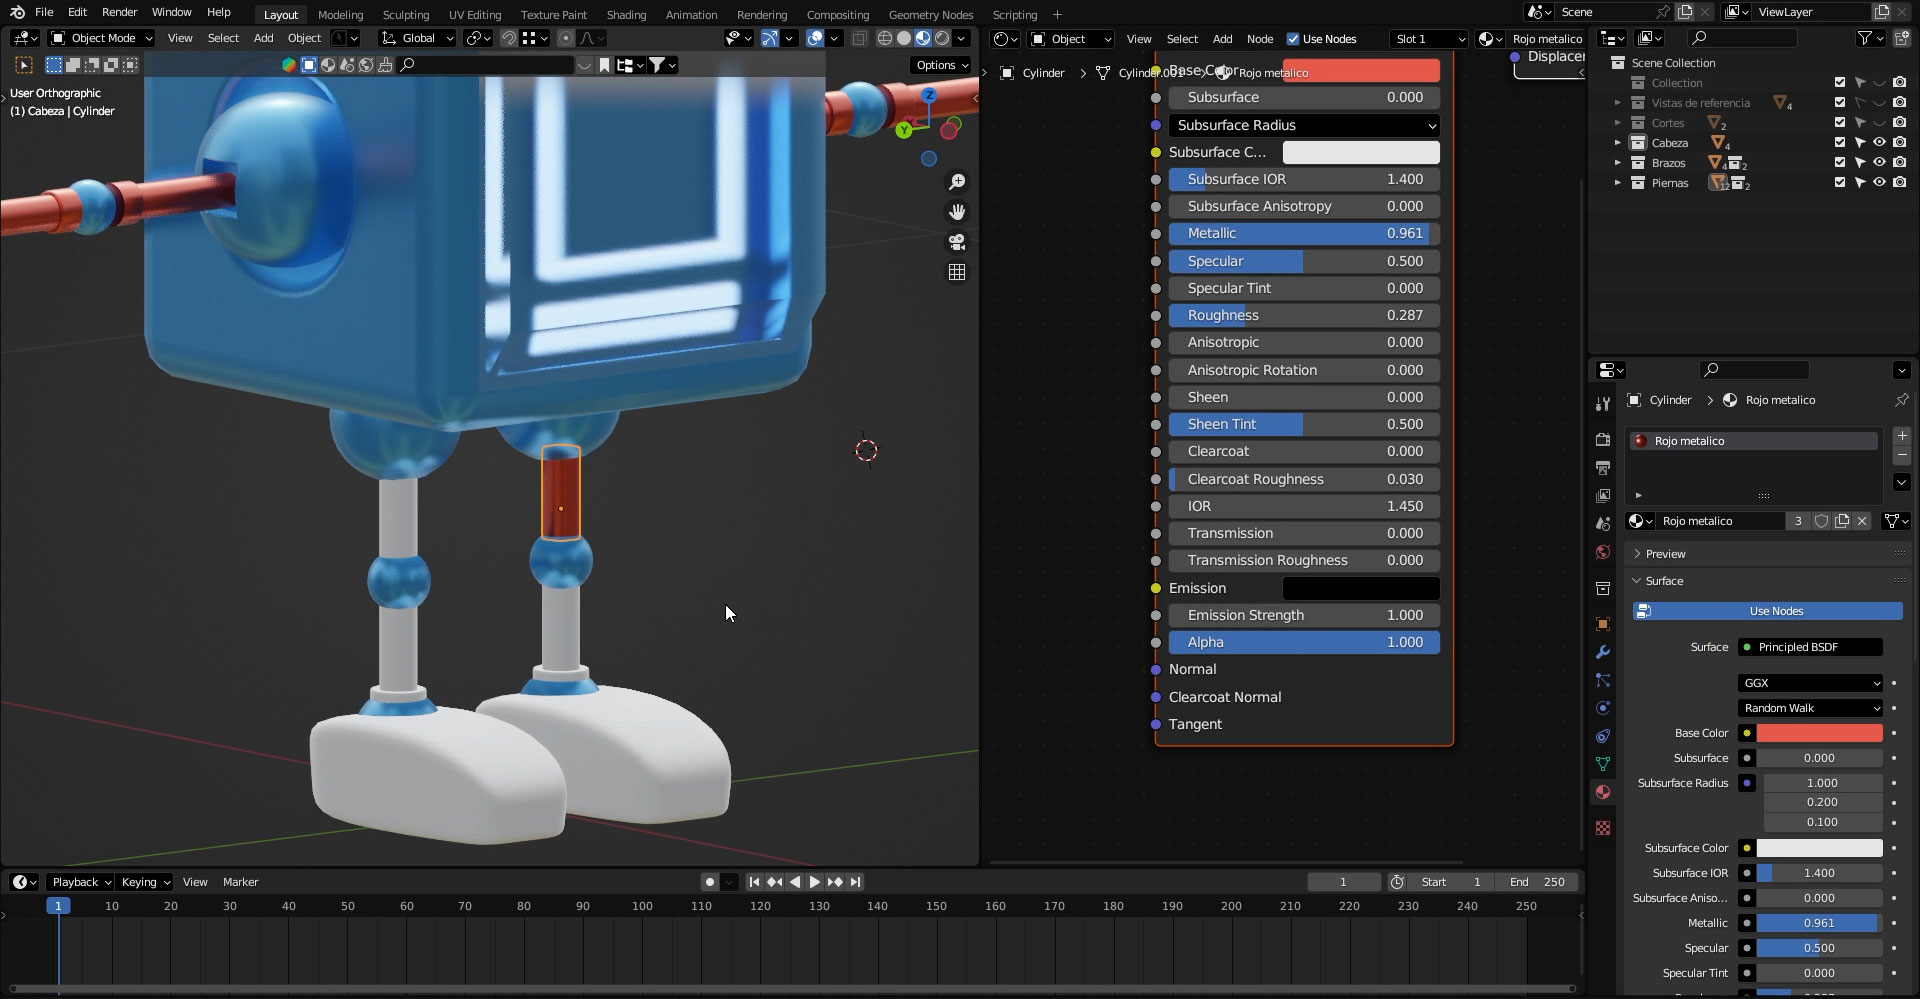Open the Object menu in the viewport header

(x=304, y=38)
